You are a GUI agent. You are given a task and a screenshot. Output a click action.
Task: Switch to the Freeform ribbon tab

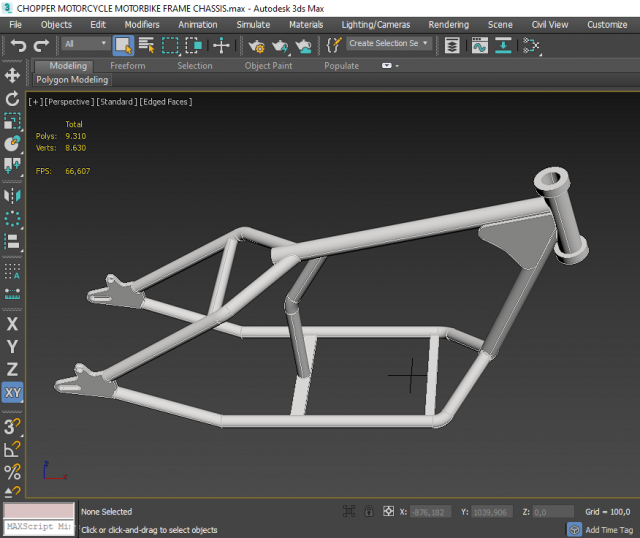click(x=128, y=66)
